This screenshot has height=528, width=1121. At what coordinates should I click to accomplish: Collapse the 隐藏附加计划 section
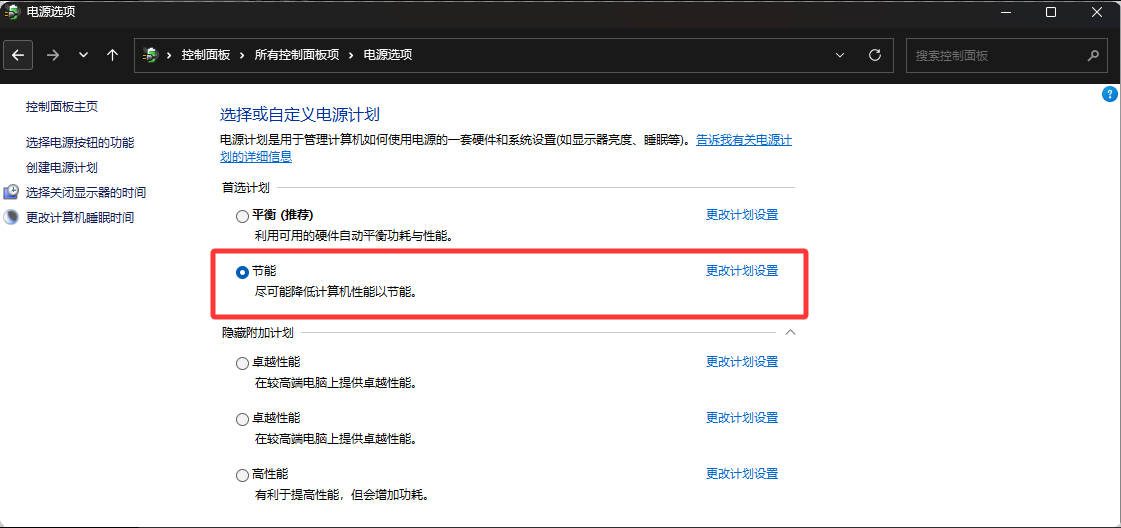tap(790, 332)
